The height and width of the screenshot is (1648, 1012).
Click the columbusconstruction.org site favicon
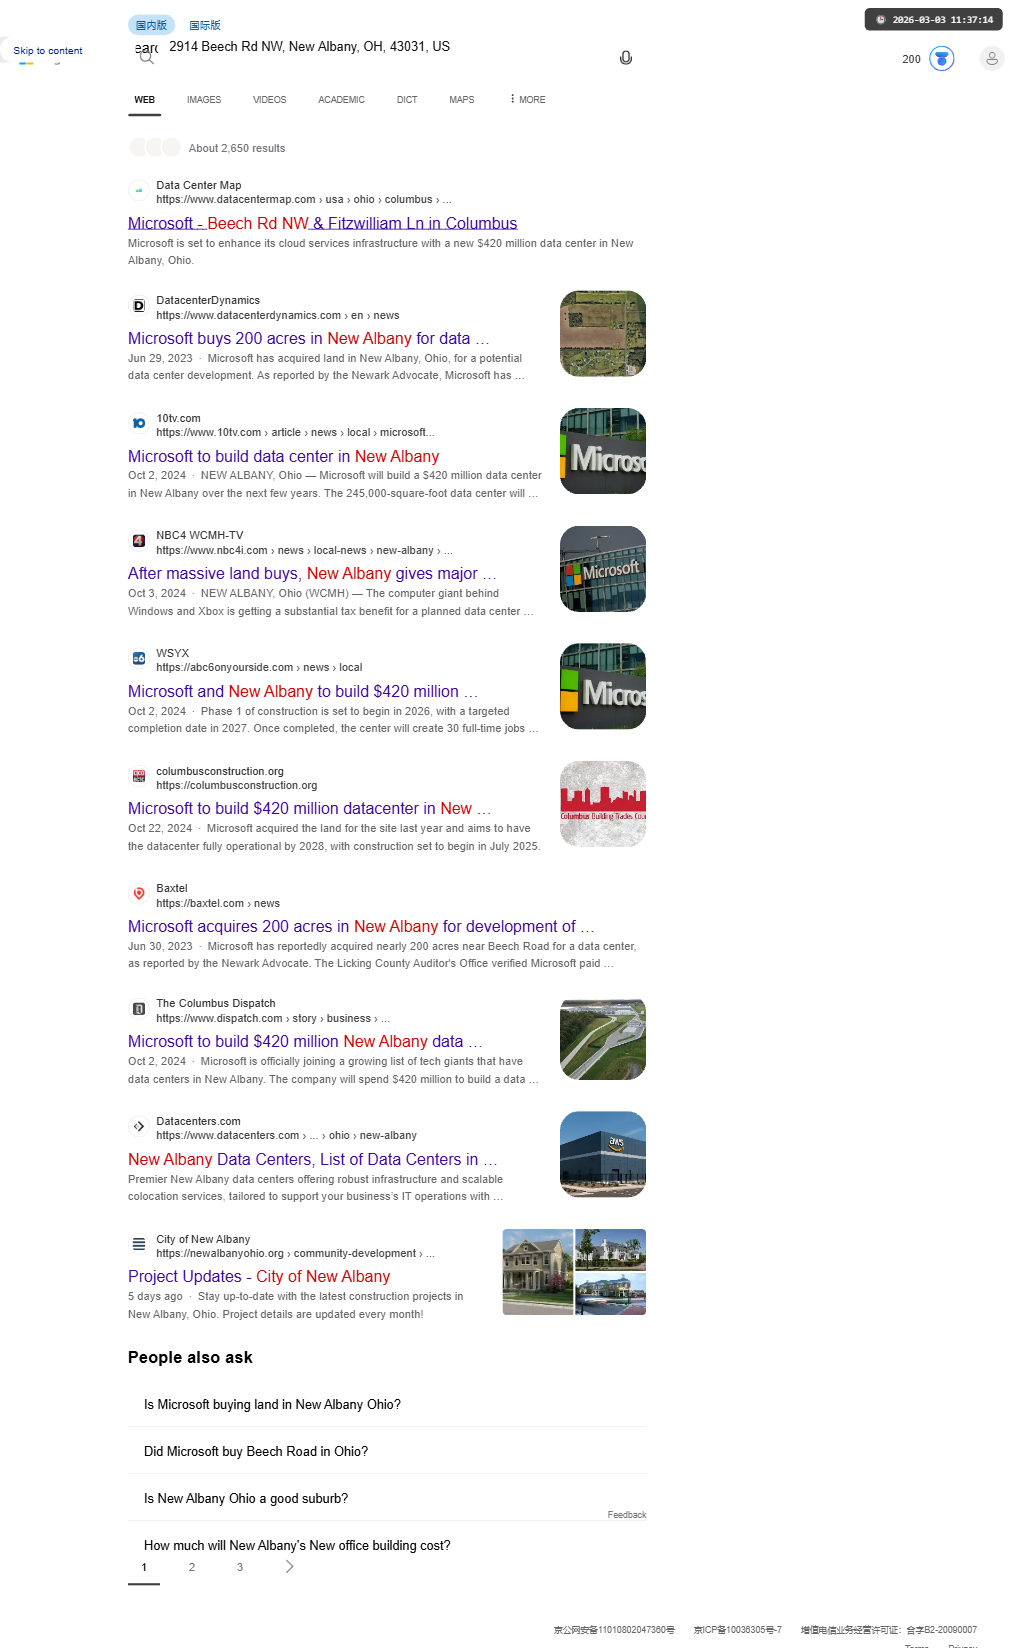click(x=139, y=776)
